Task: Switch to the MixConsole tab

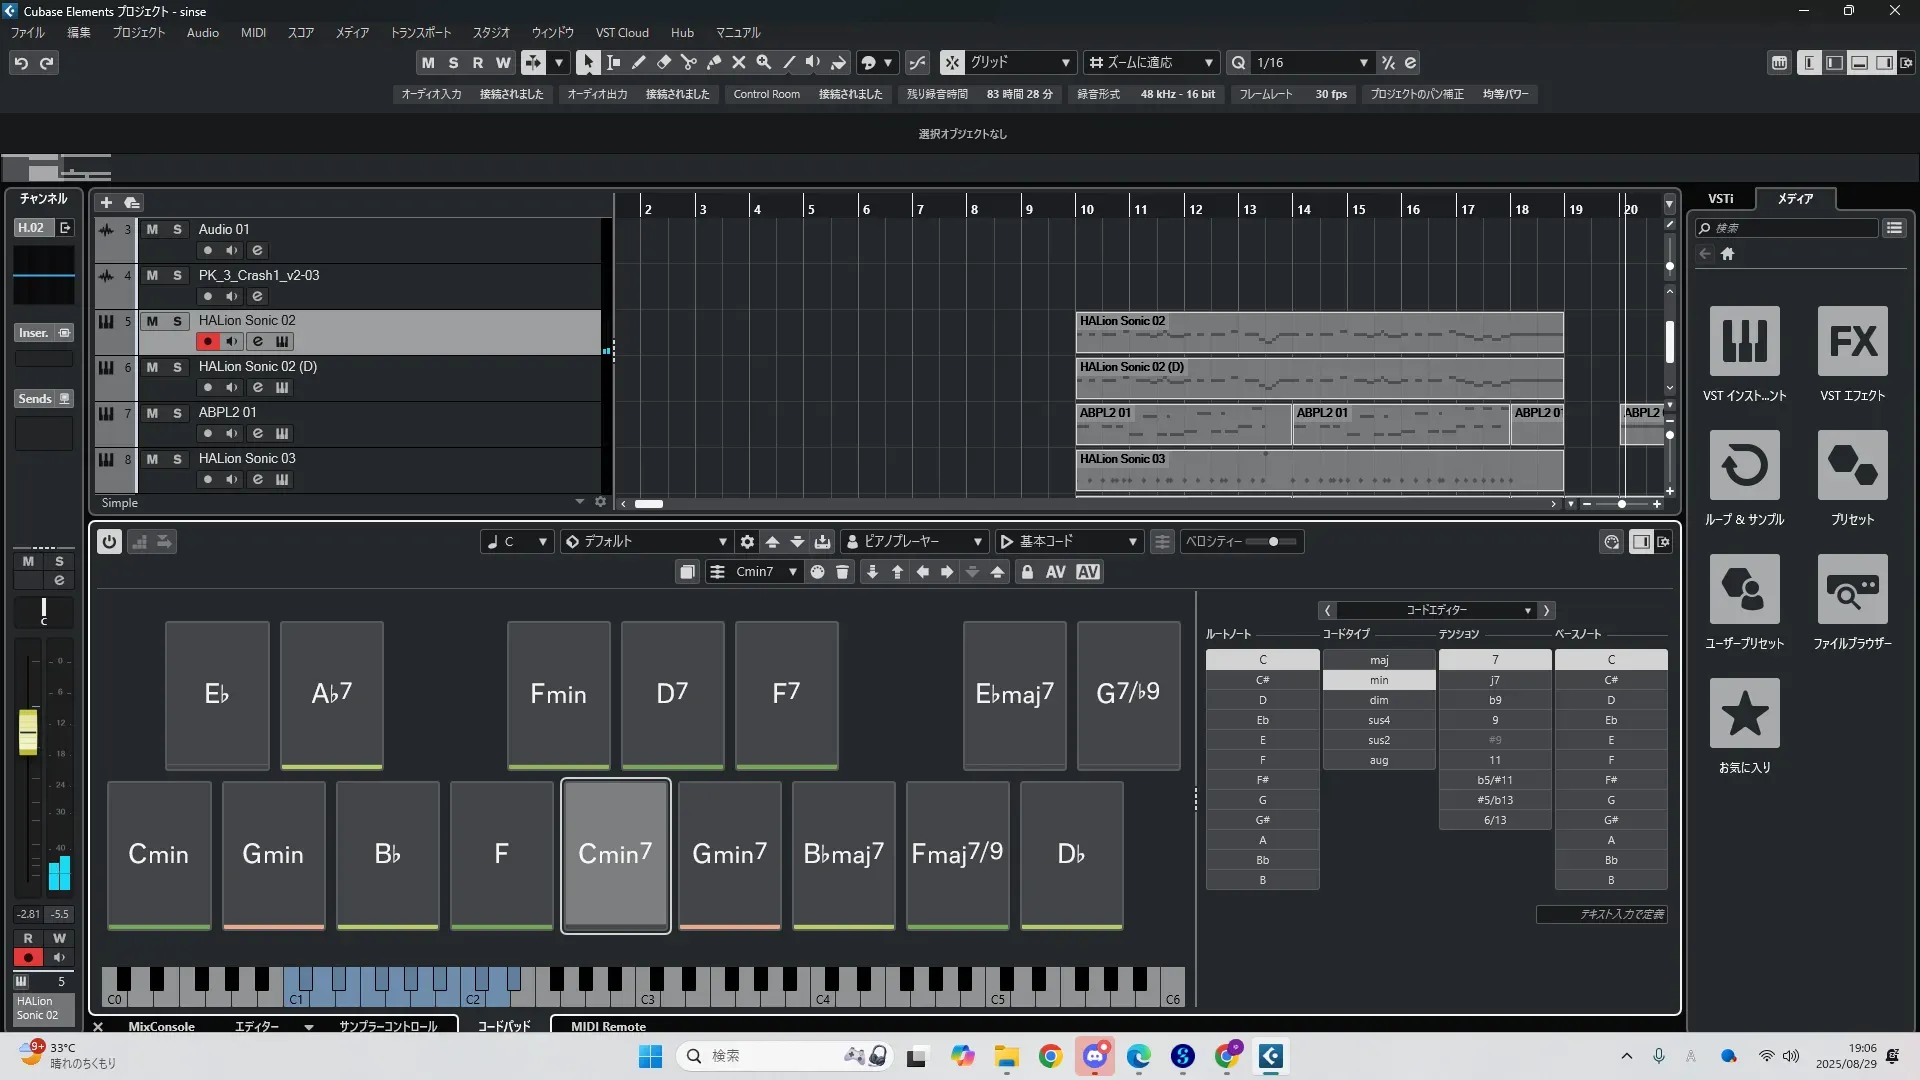Action: (161, 1026)
